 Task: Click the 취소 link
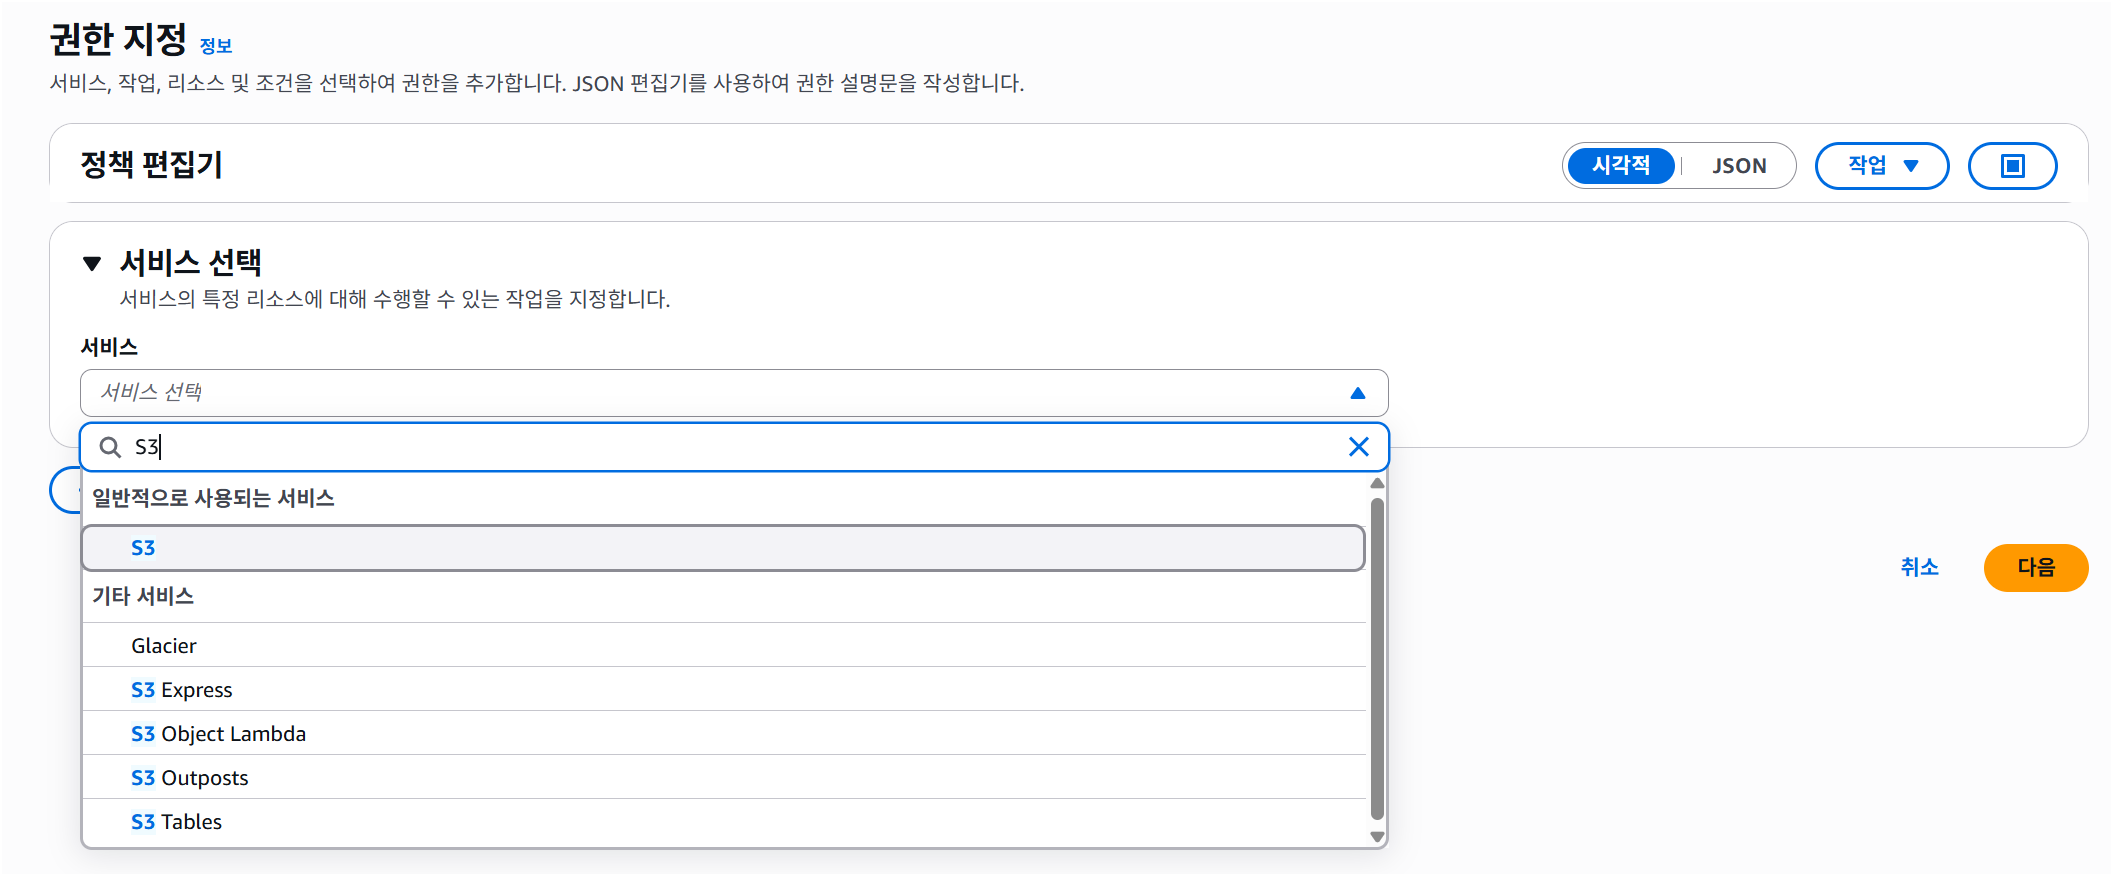point(1919,568)
